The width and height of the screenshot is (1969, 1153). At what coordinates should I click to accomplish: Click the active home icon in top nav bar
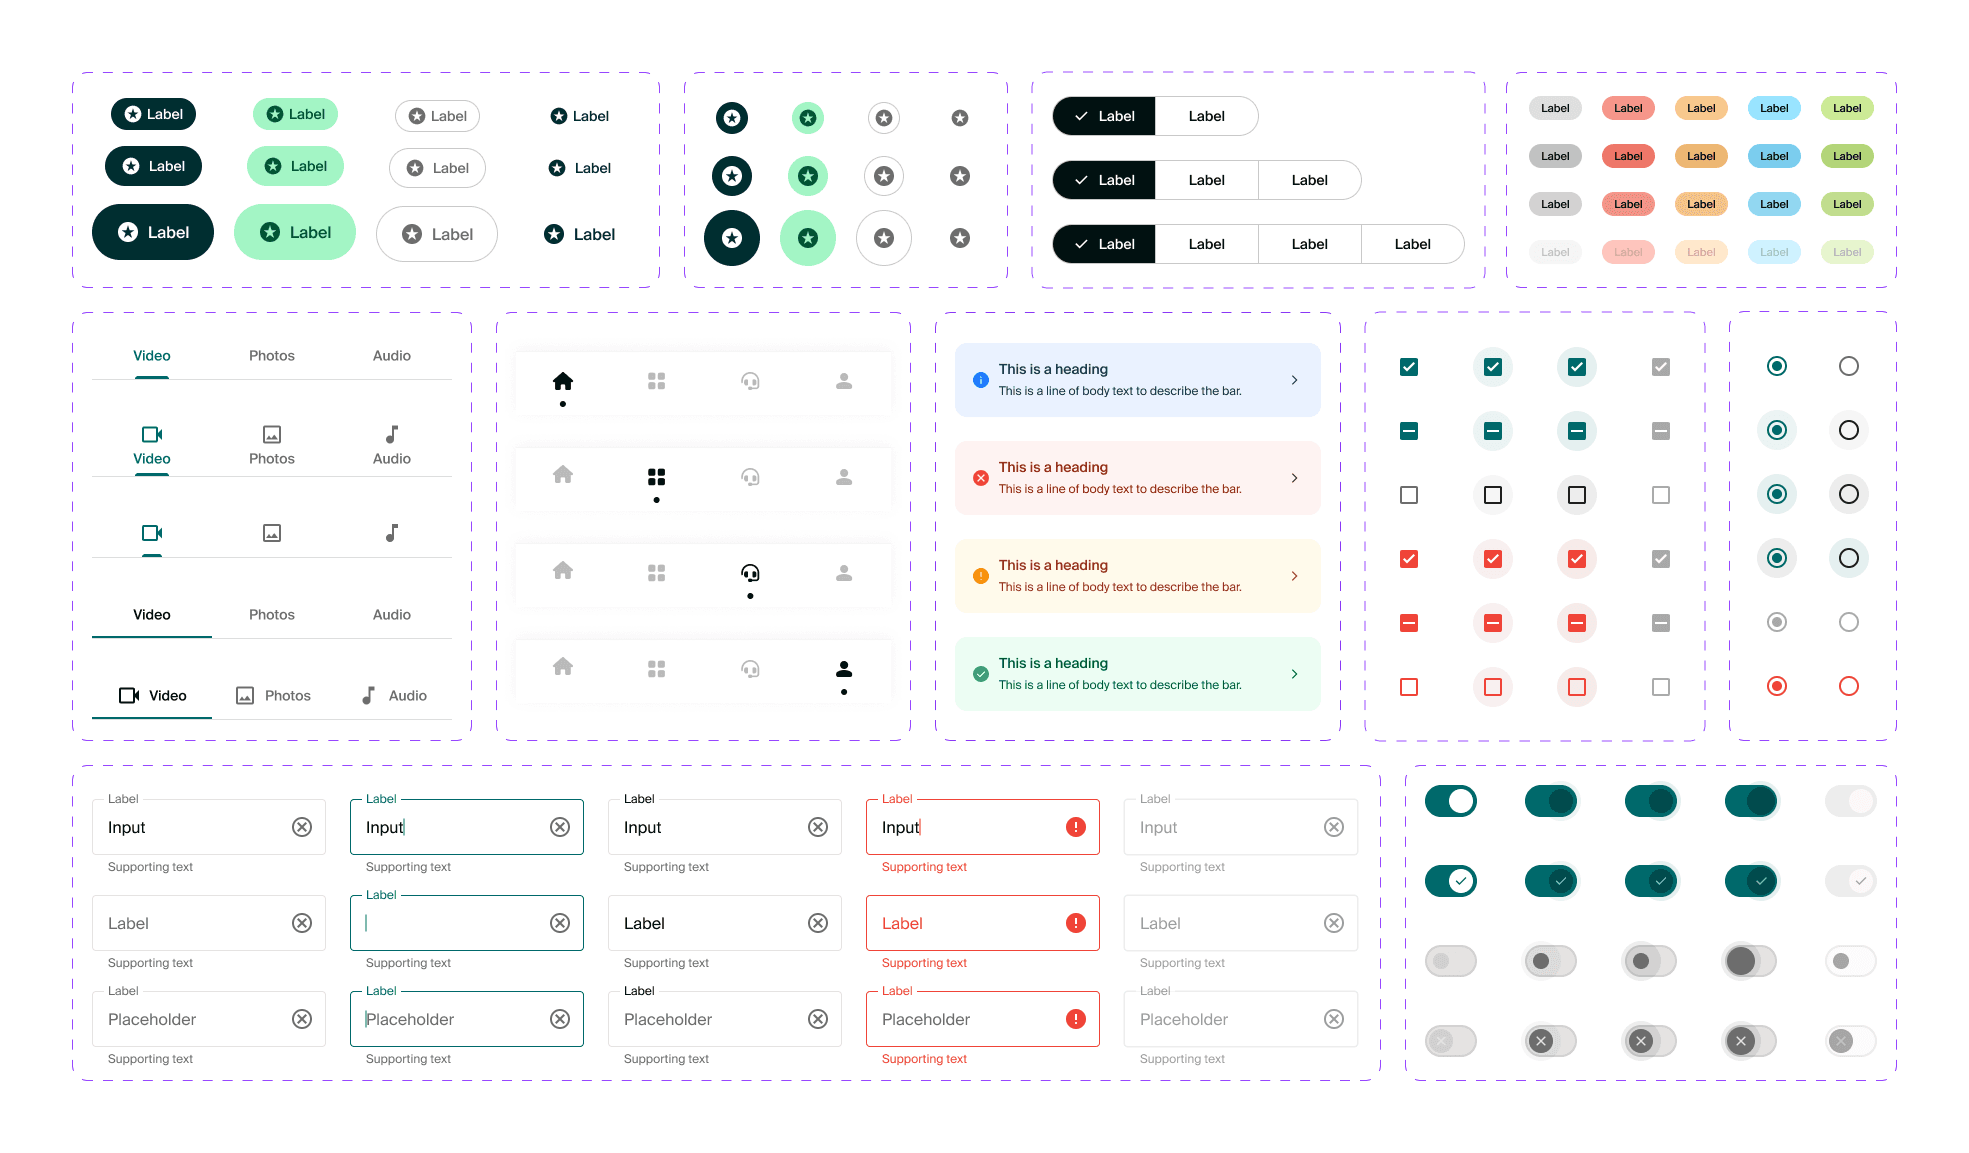563,381
